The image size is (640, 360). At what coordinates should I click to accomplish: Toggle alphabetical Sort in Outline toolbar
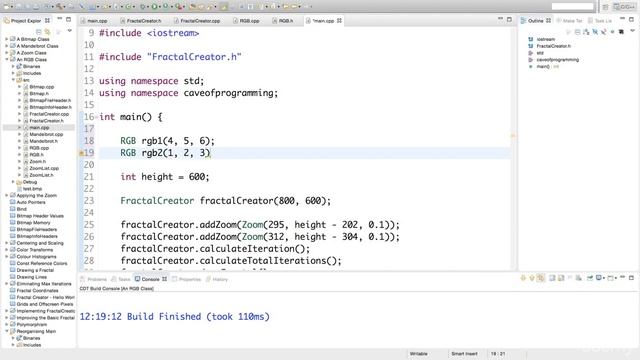point(586,32)
